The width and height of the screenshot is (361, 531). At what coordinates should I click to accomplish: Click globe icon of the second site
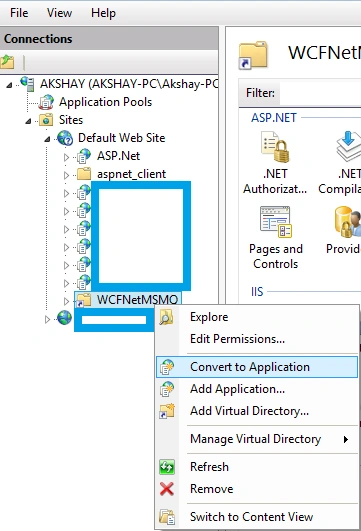tap(64, 318)
